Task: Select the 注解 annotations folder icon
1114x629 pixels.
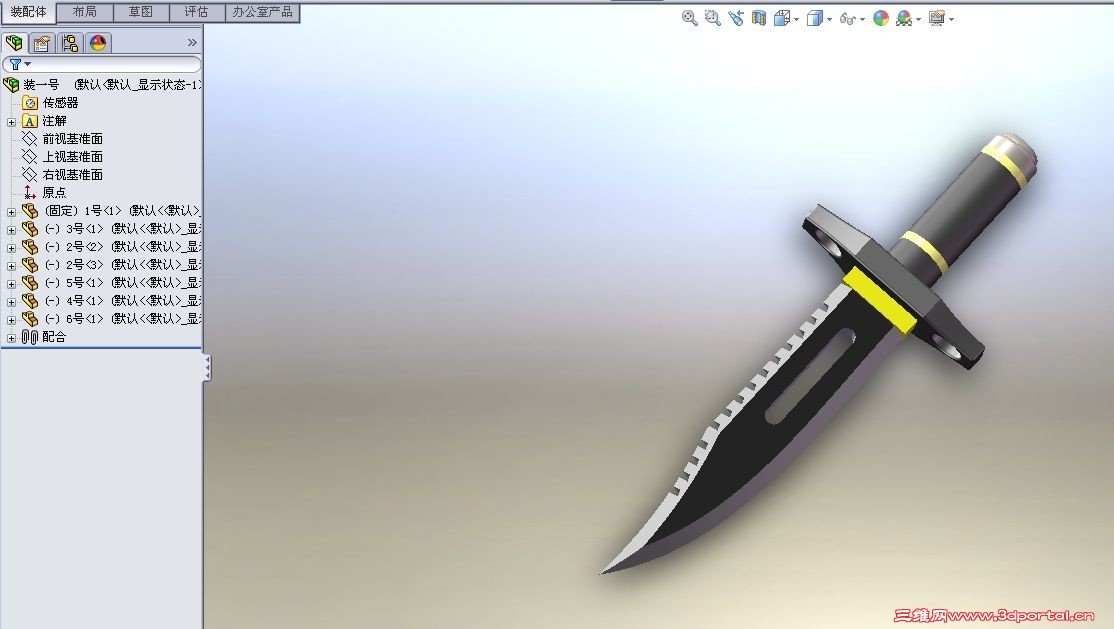Action: coord(29,121)
